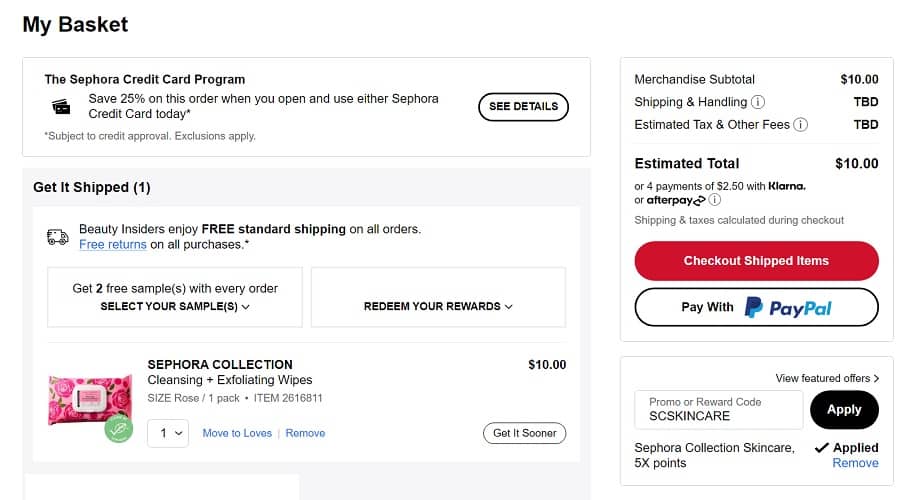Click the Estimated Tax info icon
This screenshot has height=500, width=905.
800,125
